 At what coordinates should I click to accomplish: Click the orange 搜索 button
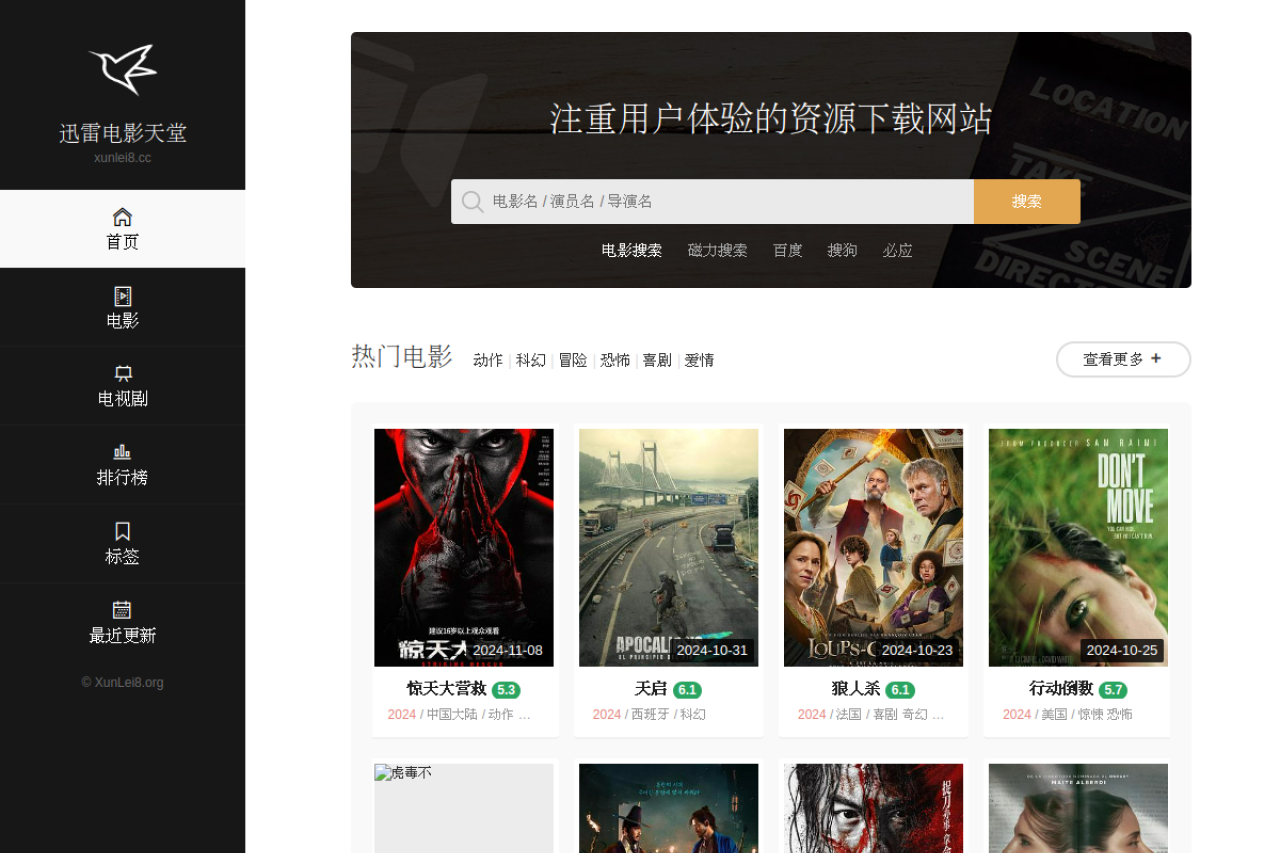[x=1027, y=201]
